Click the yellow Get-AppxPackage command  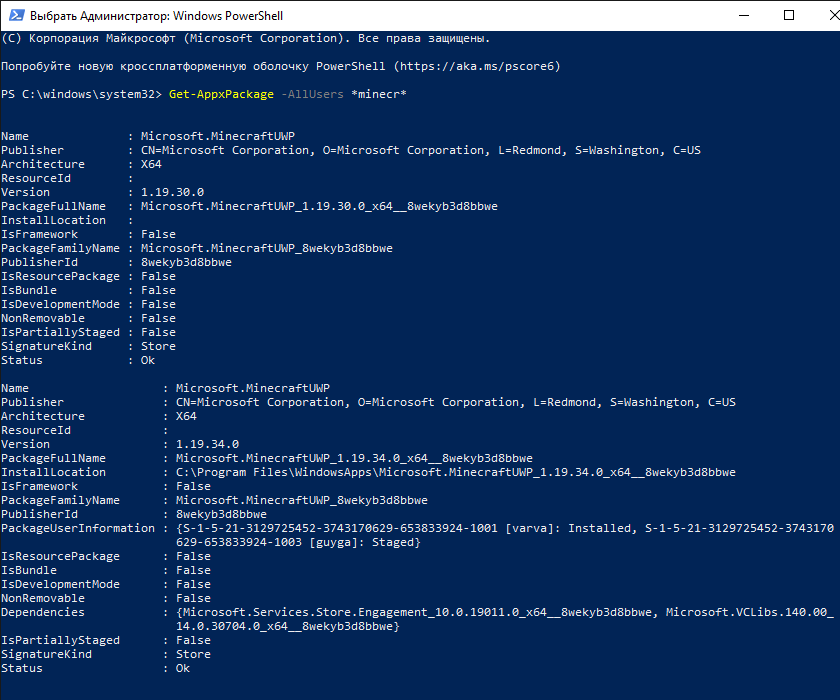click(221, 94)
